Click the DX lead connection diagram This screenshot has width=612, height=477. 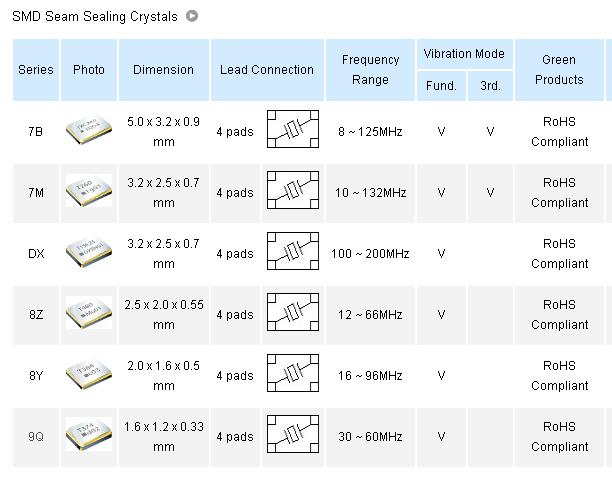point(293,253)
